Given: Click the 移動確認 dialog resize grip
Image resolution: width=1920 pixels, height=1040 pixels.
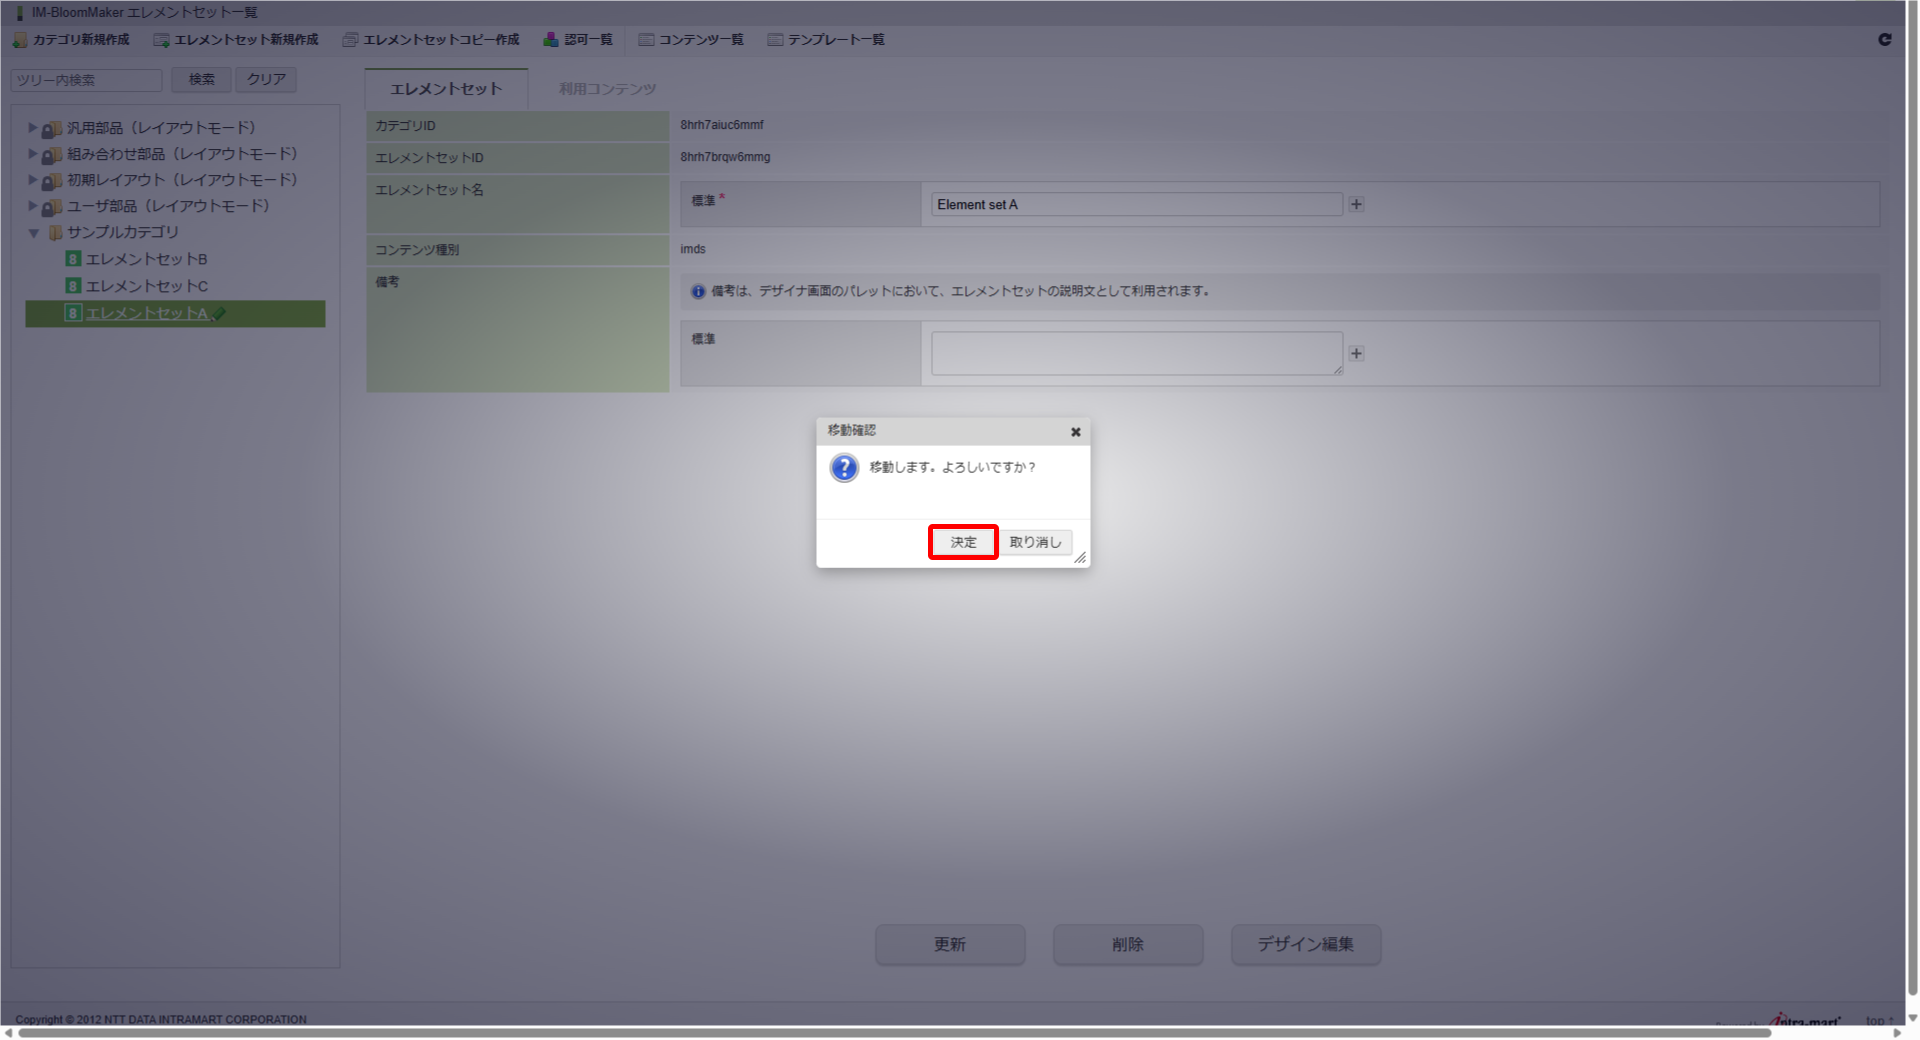Looking at the screenshot, I should click(1081, 558).
